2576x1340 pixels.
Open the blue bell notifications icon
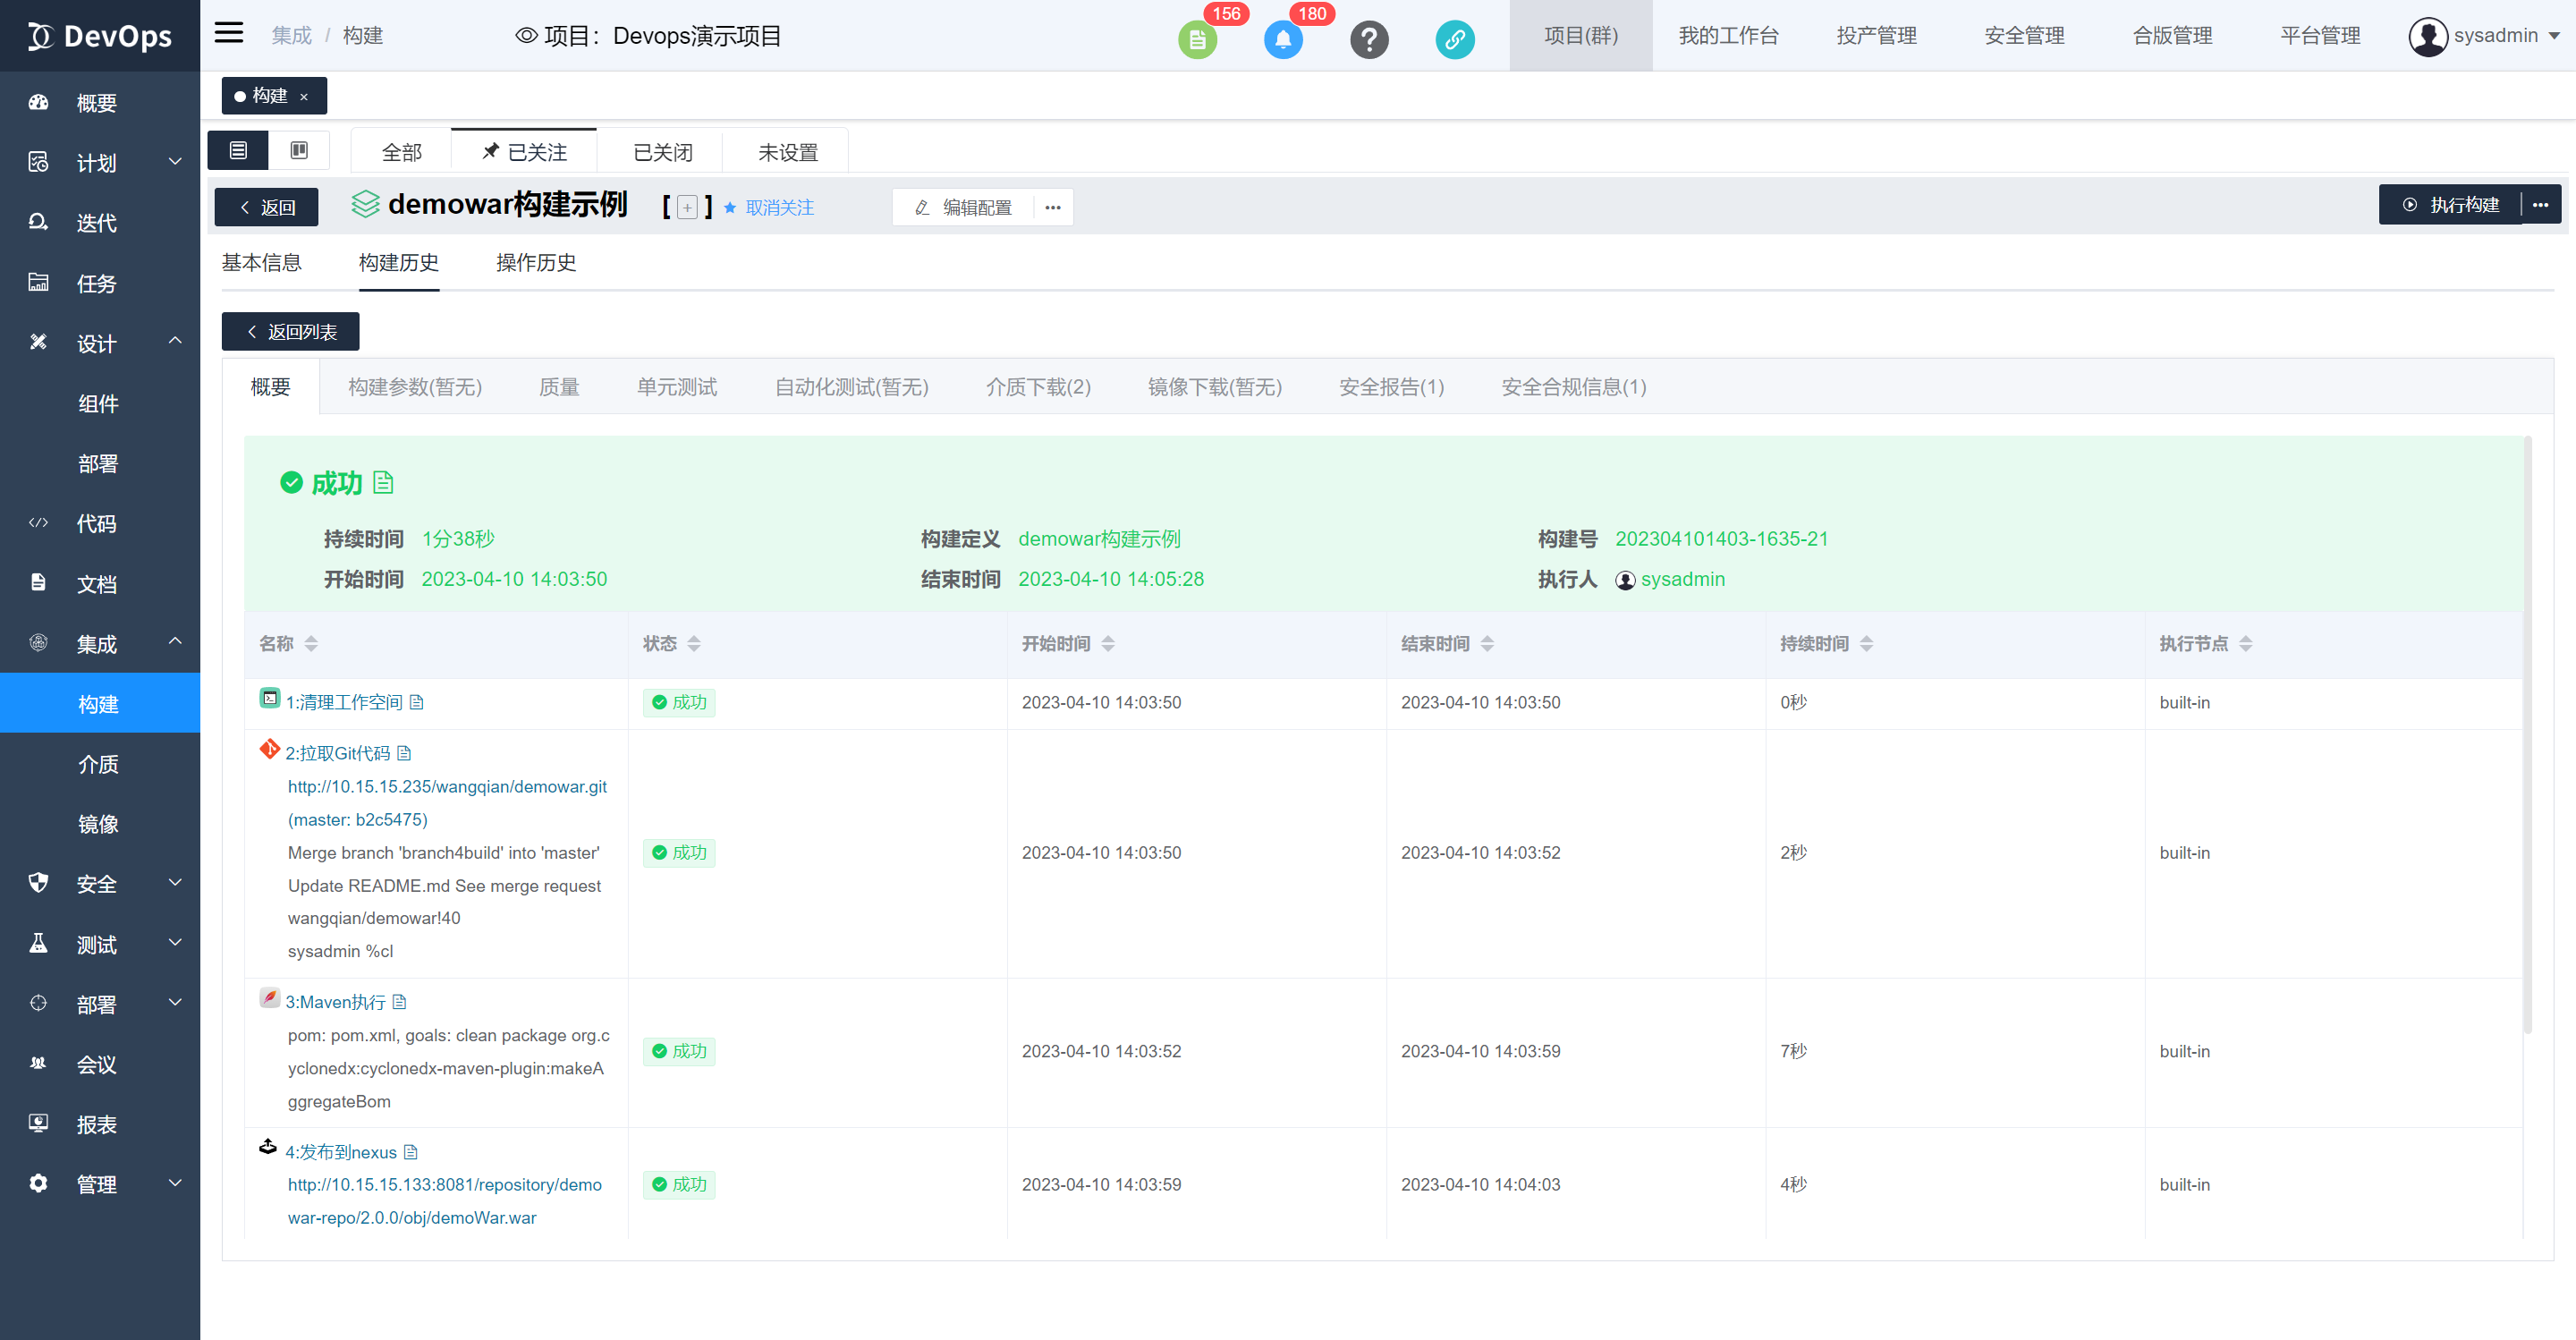tap(1283, 40)
